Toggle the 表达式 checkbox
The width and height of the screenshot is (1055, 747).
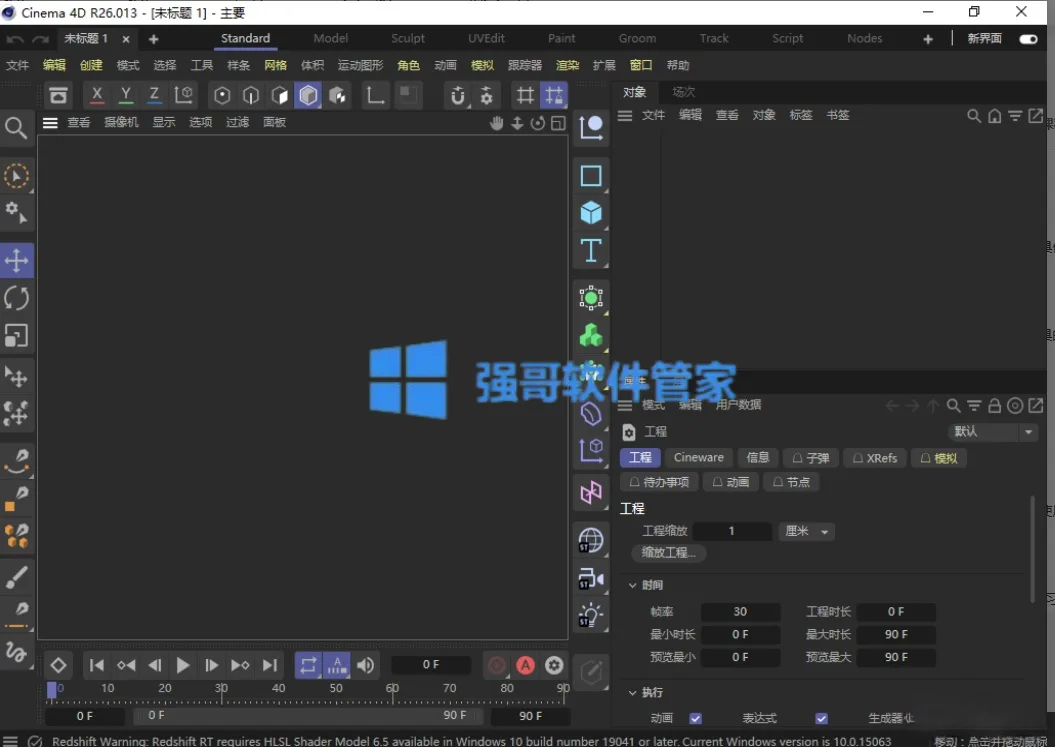tap(822, 719)
